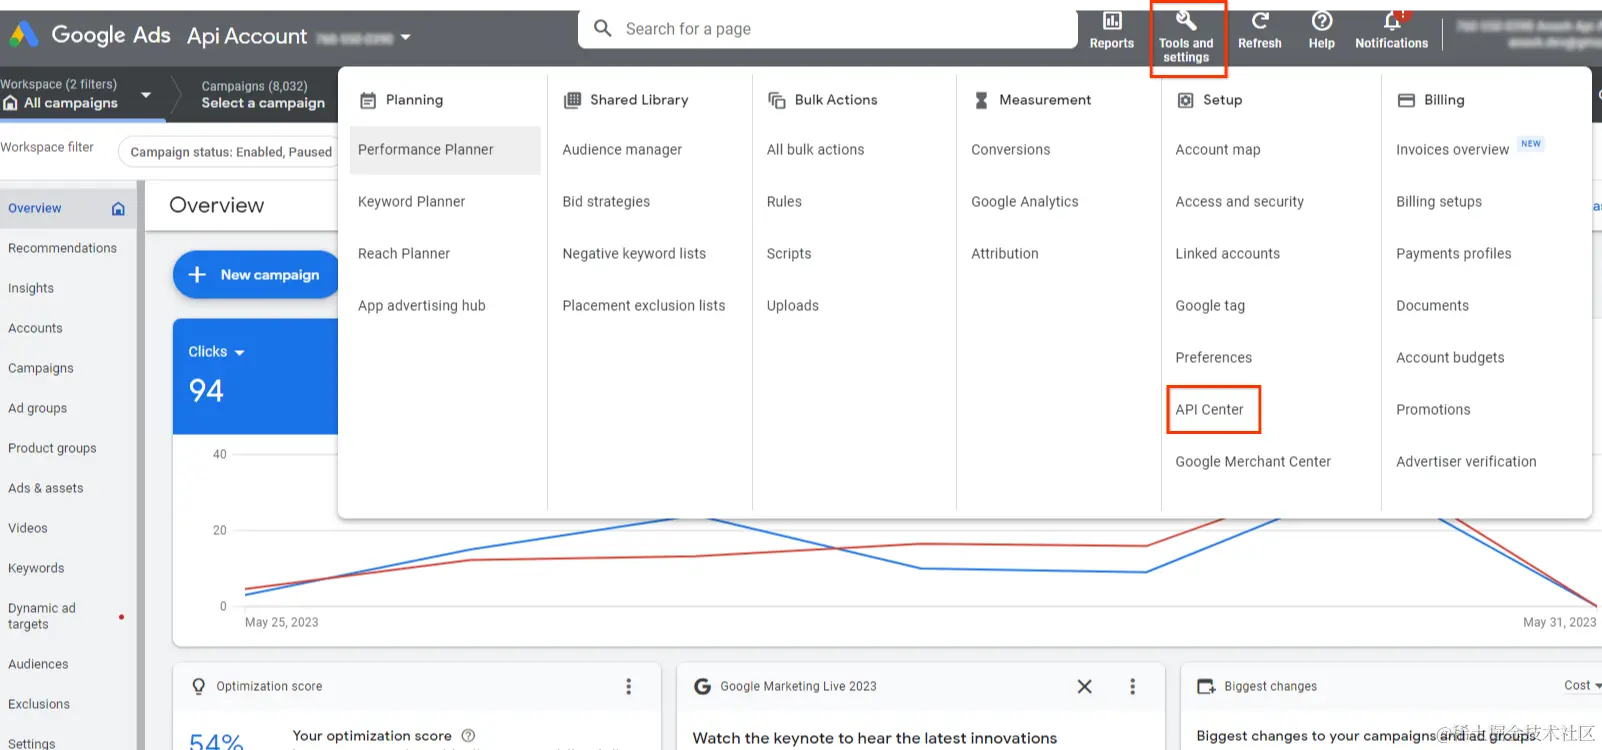1602x750 pixels.
Task: Click the Google Ads logo
Action: point(24,35)
